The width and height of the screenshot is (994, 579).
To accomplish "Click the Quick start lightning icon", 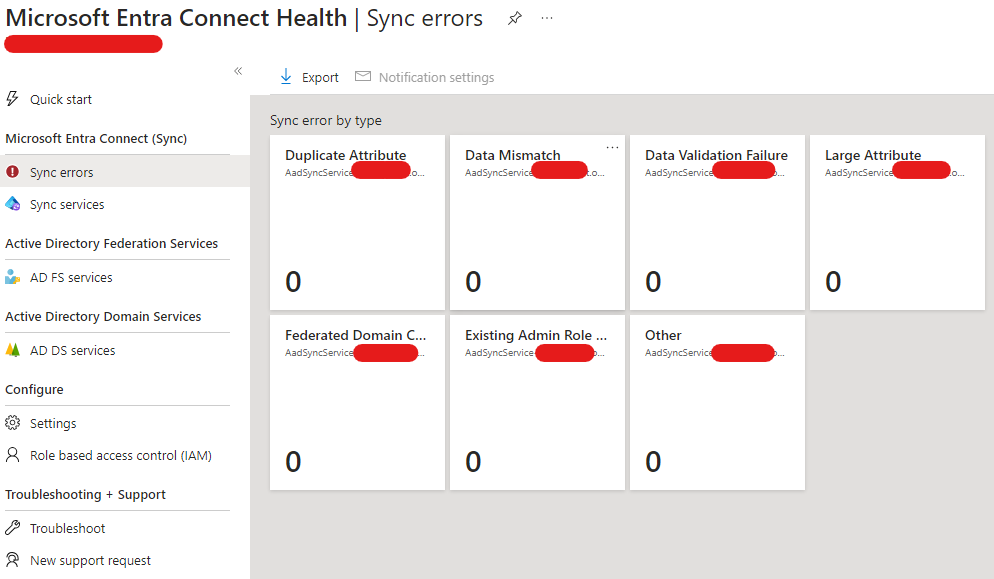I will [12, 98].
